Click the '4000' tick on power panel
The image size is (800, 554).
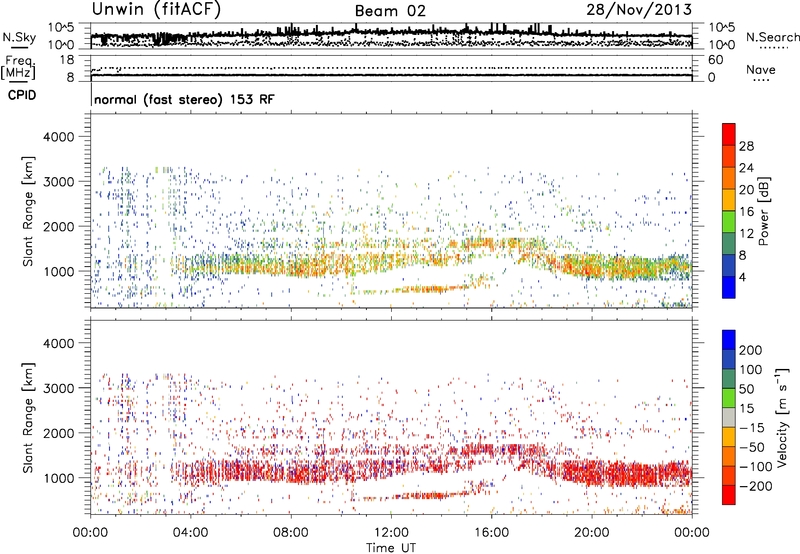(58, 137)
